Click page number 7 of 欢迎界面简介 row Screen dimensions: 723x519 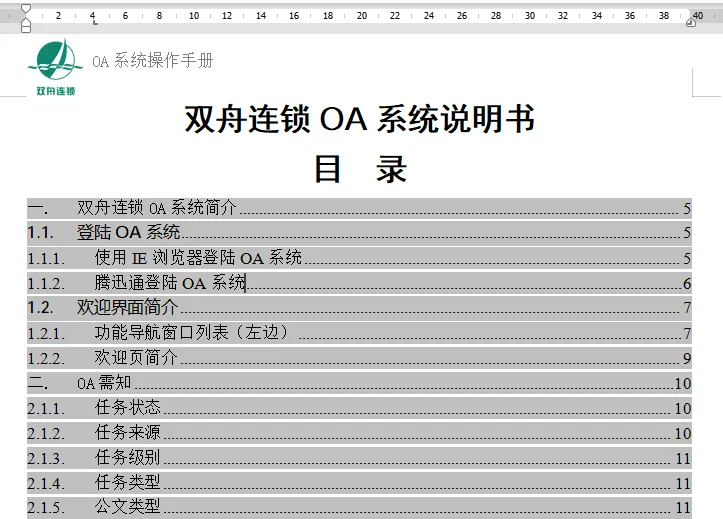tap(687, 308)
